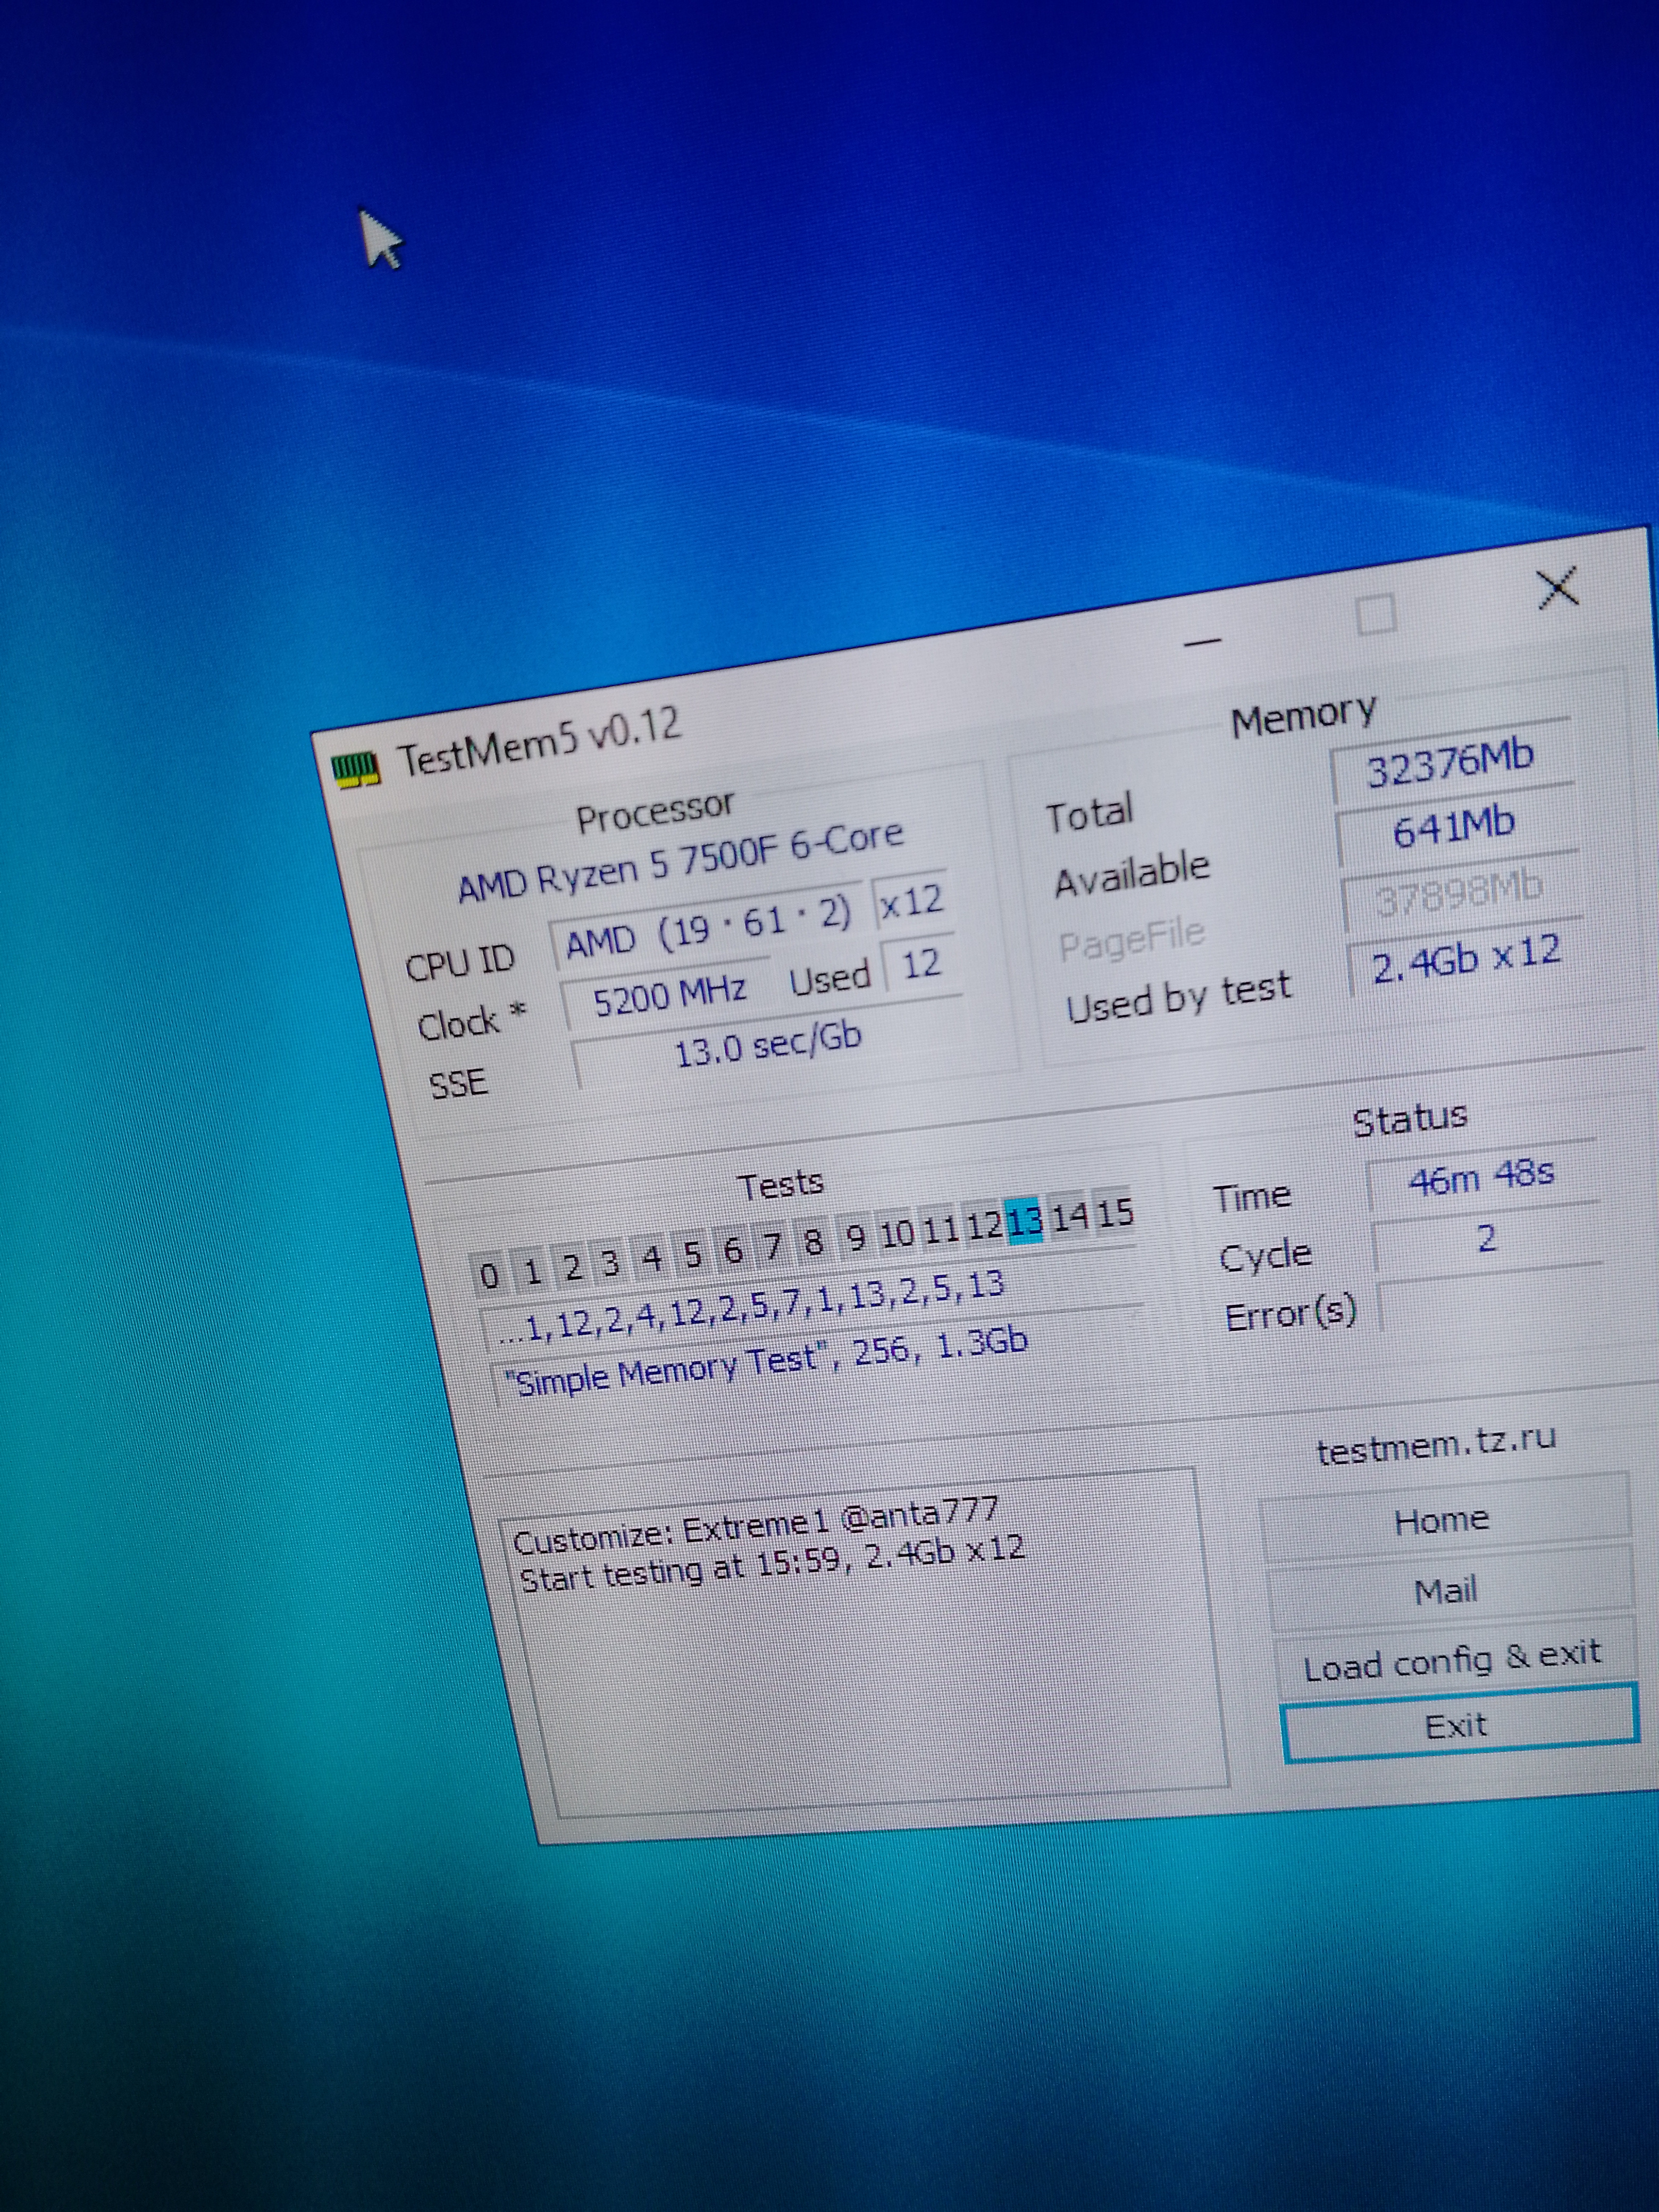The image size is (1659, 2212).
Task: Click the Cycle count field
Action: point(1486,1240)
